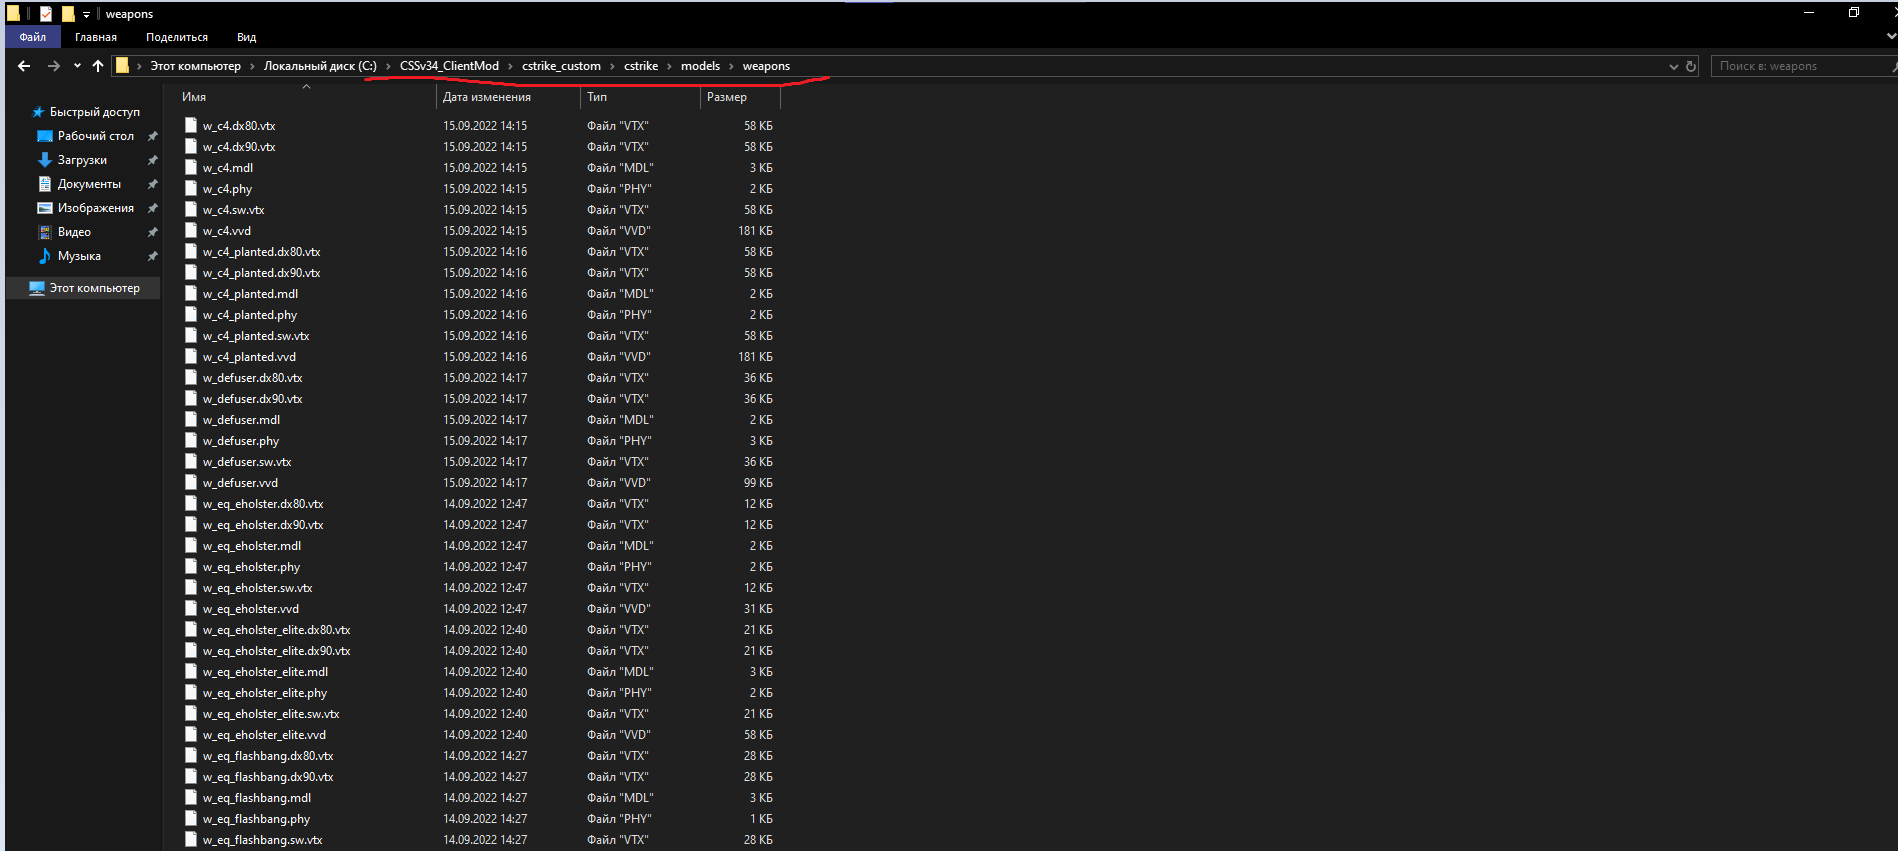Image resolution: width=1898 pixels, height=851 pixels.
Task: Navigate to the cstrike_custom breadcrumb
Action: (561, 66)
